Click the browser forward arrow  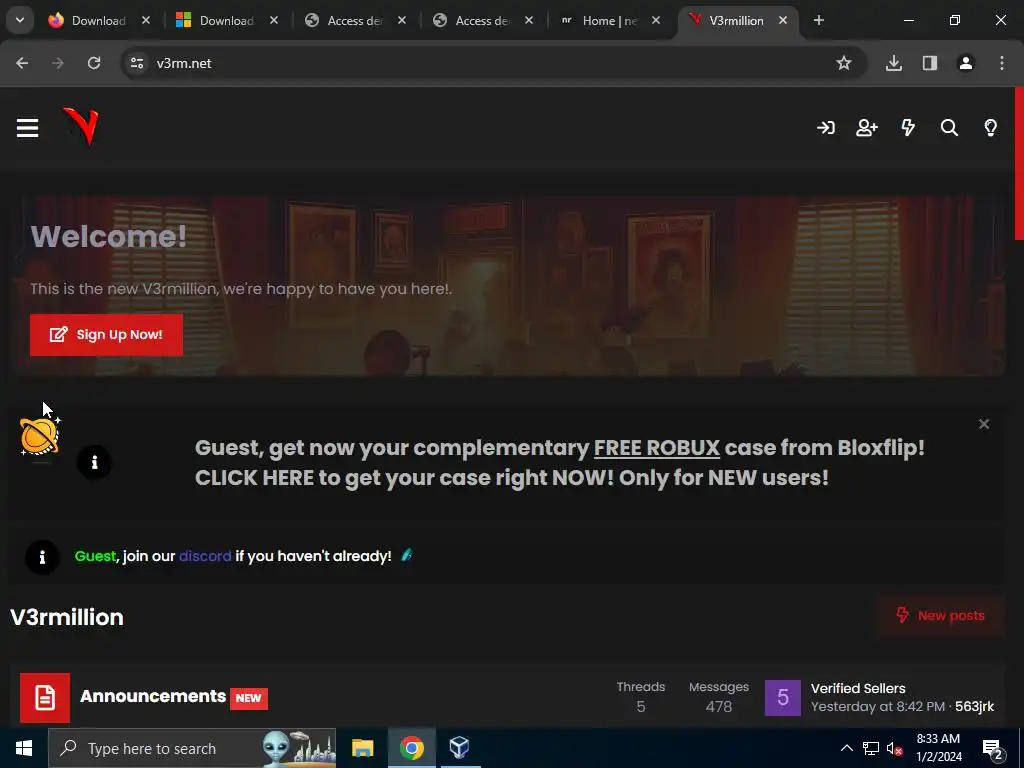58,63
